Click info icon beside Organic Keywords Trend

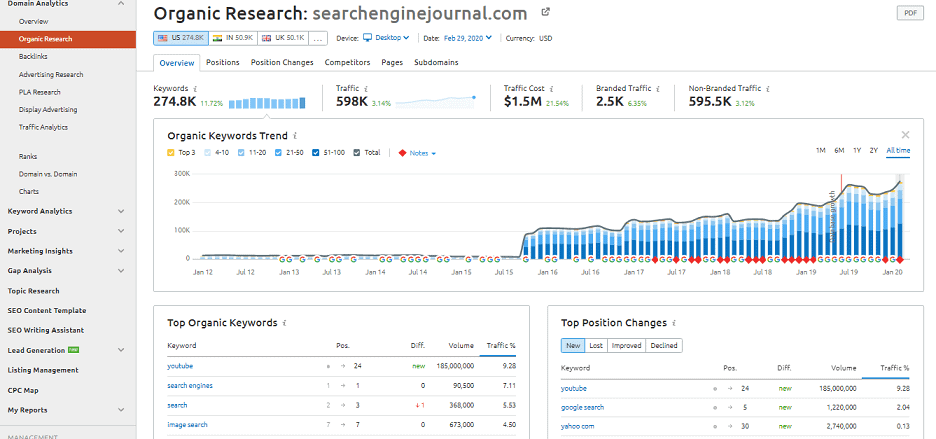click(295, 136)
